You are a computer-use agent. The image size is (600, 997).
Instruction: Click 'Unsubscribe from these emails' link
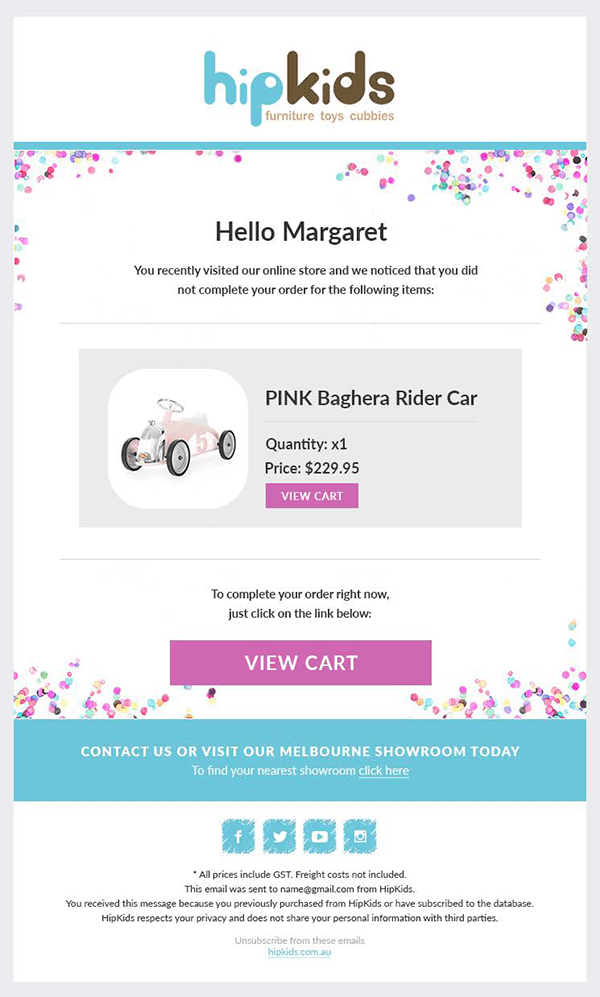point(299,940)
